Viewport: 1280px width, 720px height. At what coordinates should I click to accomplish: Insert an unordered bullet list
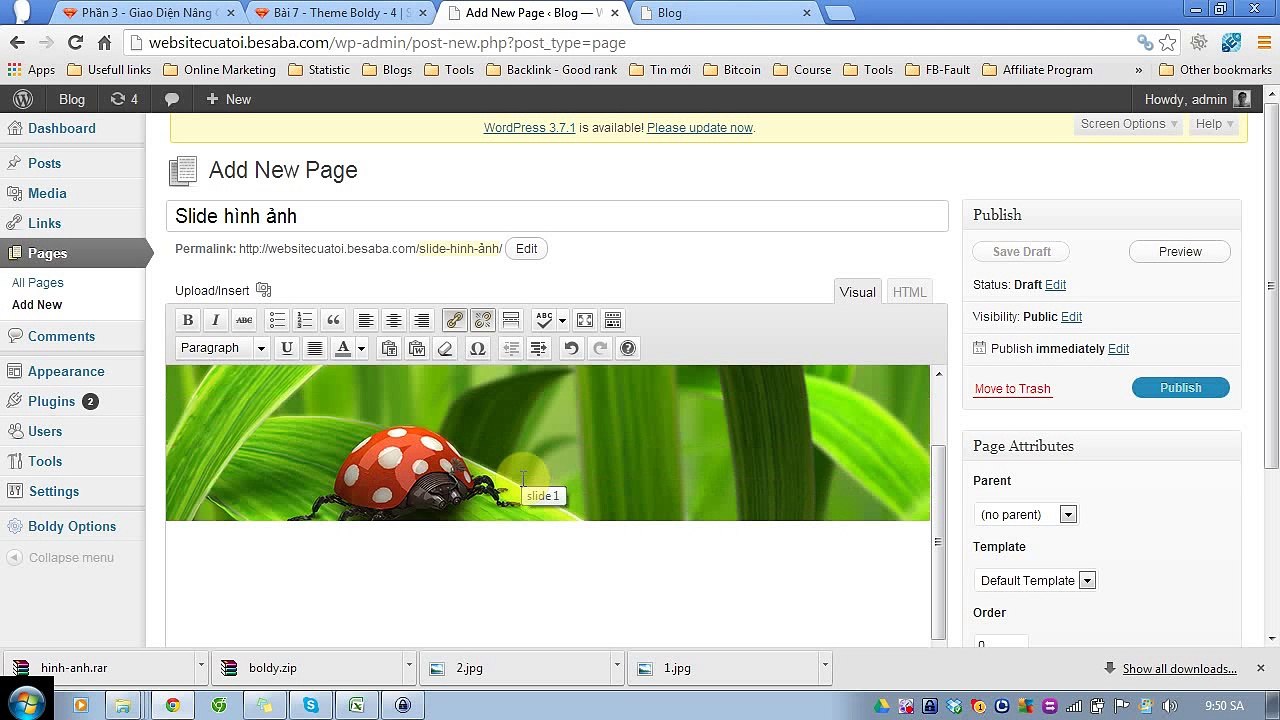pyautogui.click(x=277, y=320)
